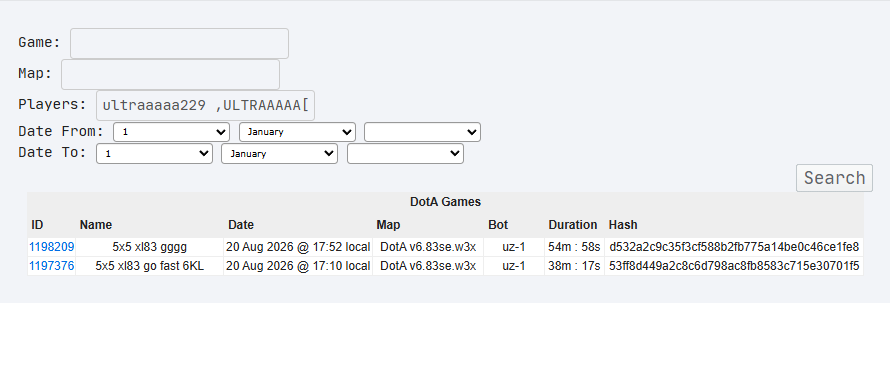Screen dimensions: 890x370
Task: Click duration '38m : 17s'
Action: 574,266
